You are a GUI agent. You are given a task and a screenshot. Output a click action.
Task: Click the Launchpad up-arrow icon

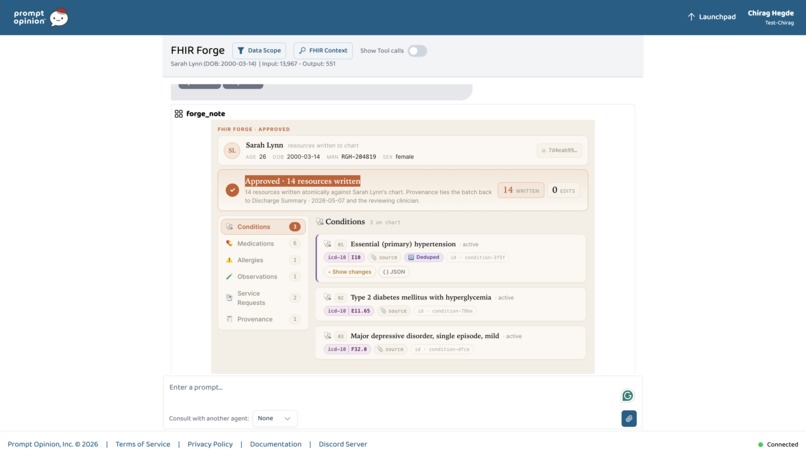point(691,17)
